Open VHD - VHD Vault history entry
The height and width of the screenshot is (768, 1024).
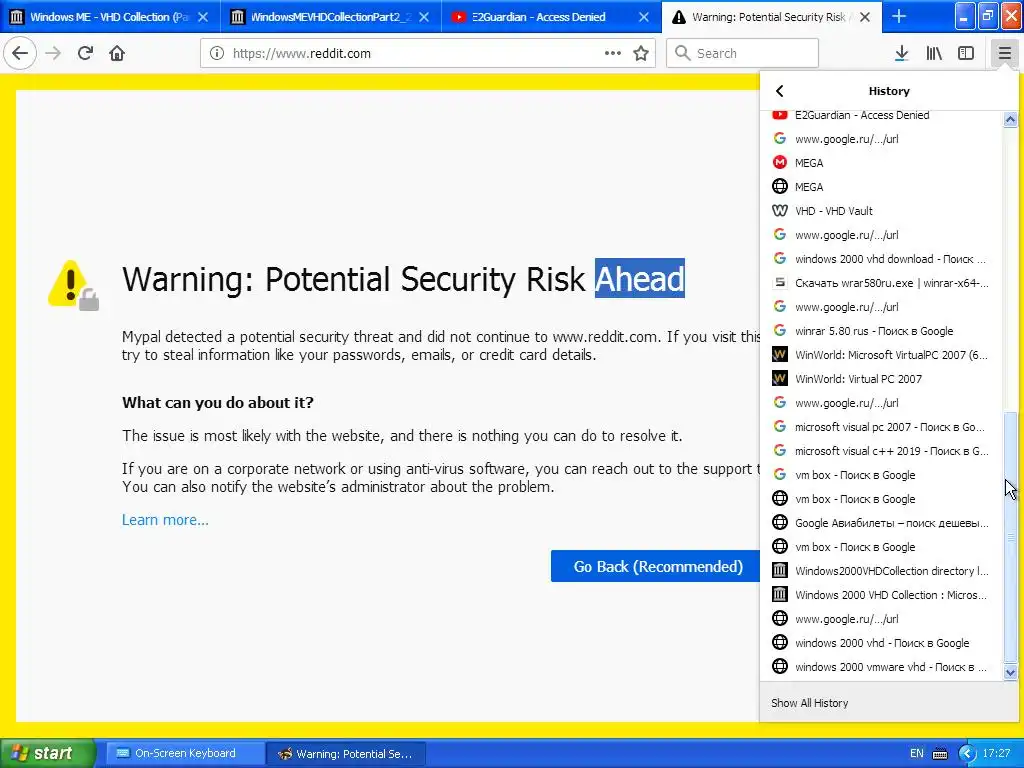[x=883, y=211]
